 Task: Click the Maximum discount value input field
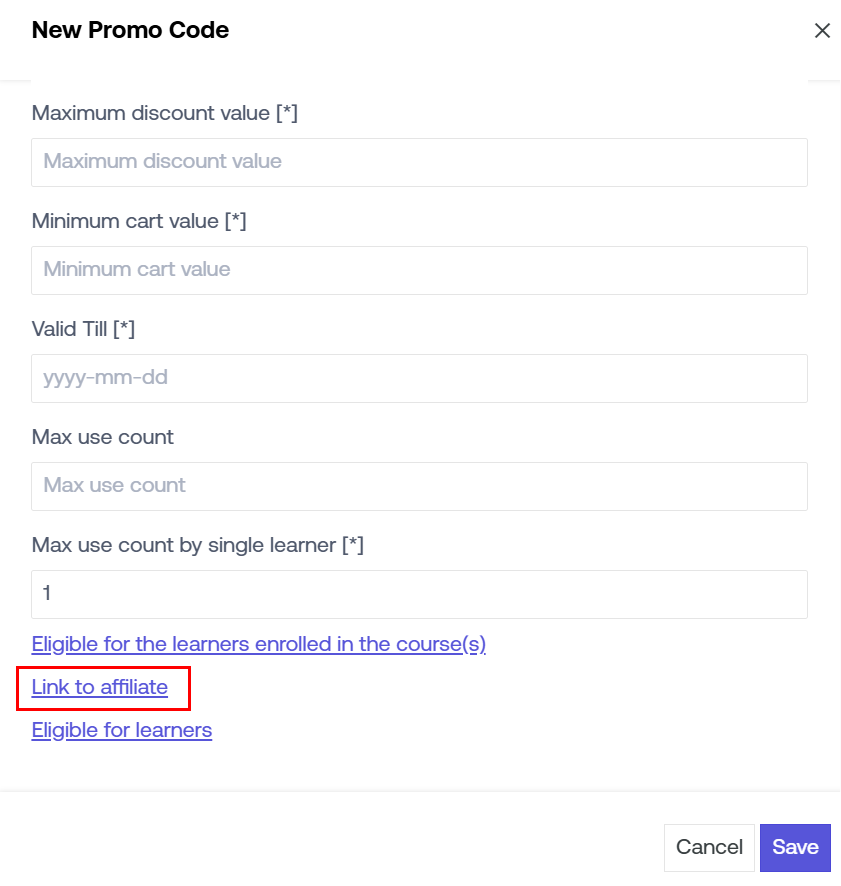point(419,162)
